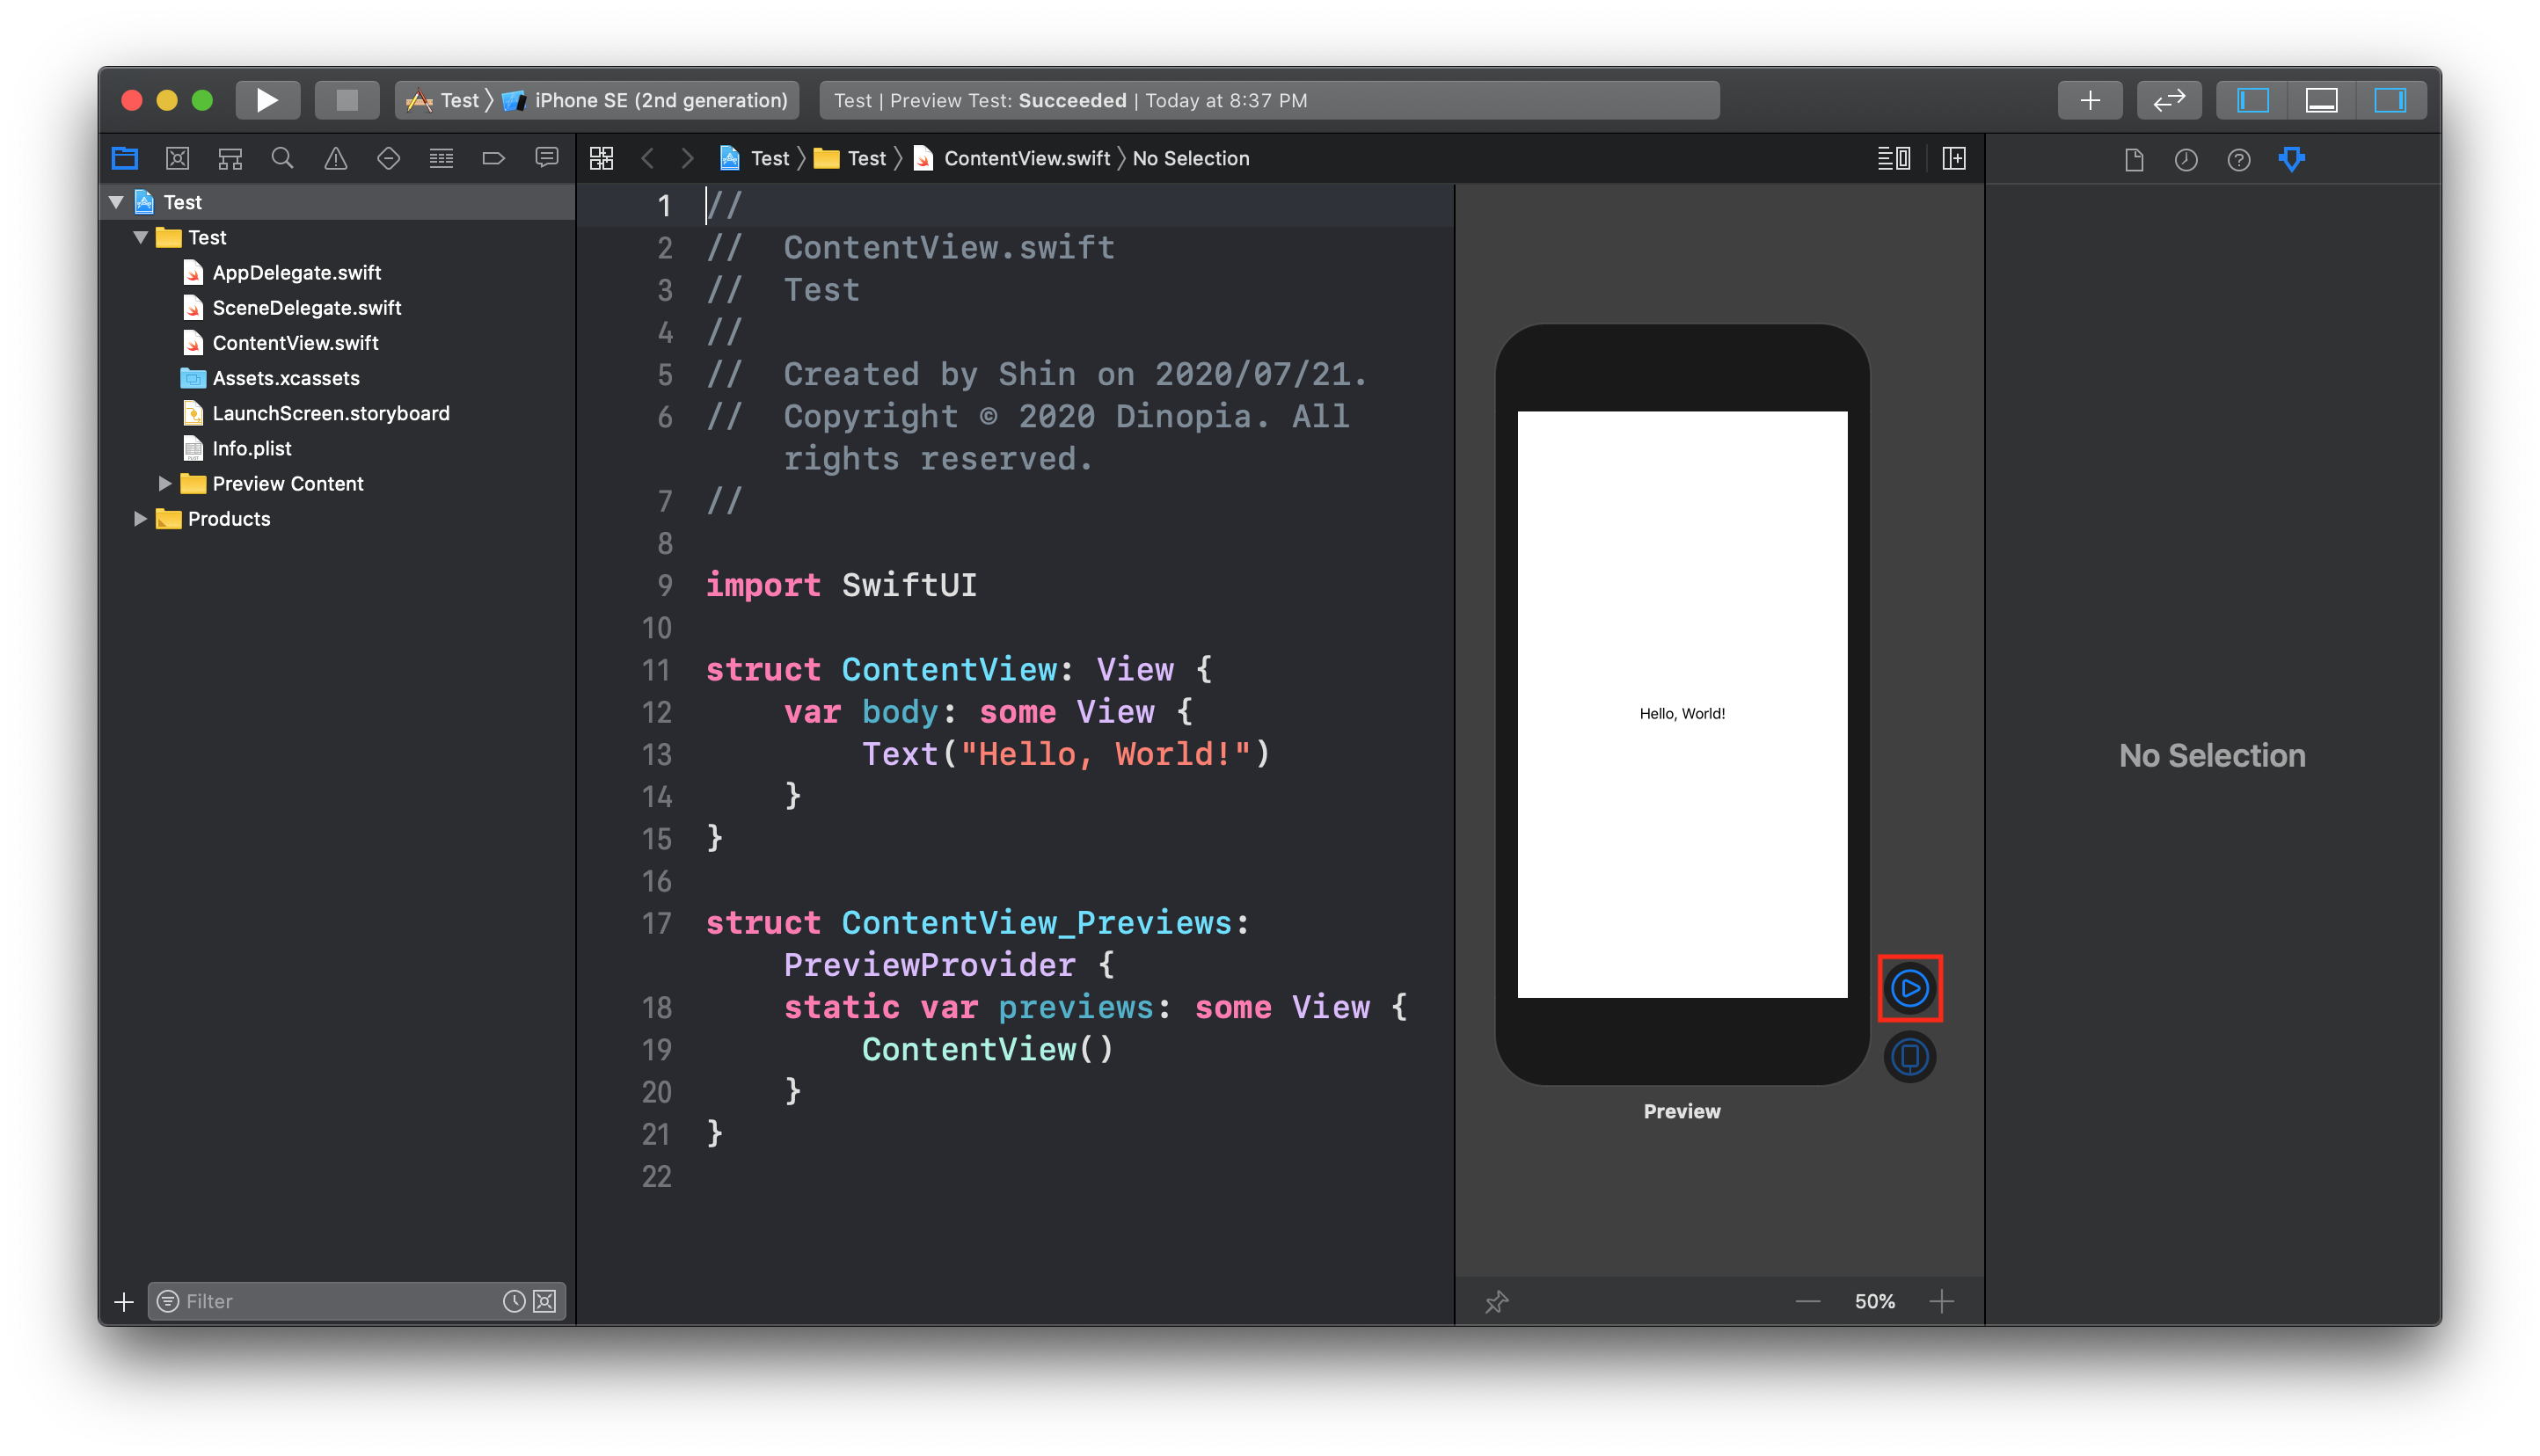
Task: Open the Breakpoint navigator icon
Action: (494, 158)
